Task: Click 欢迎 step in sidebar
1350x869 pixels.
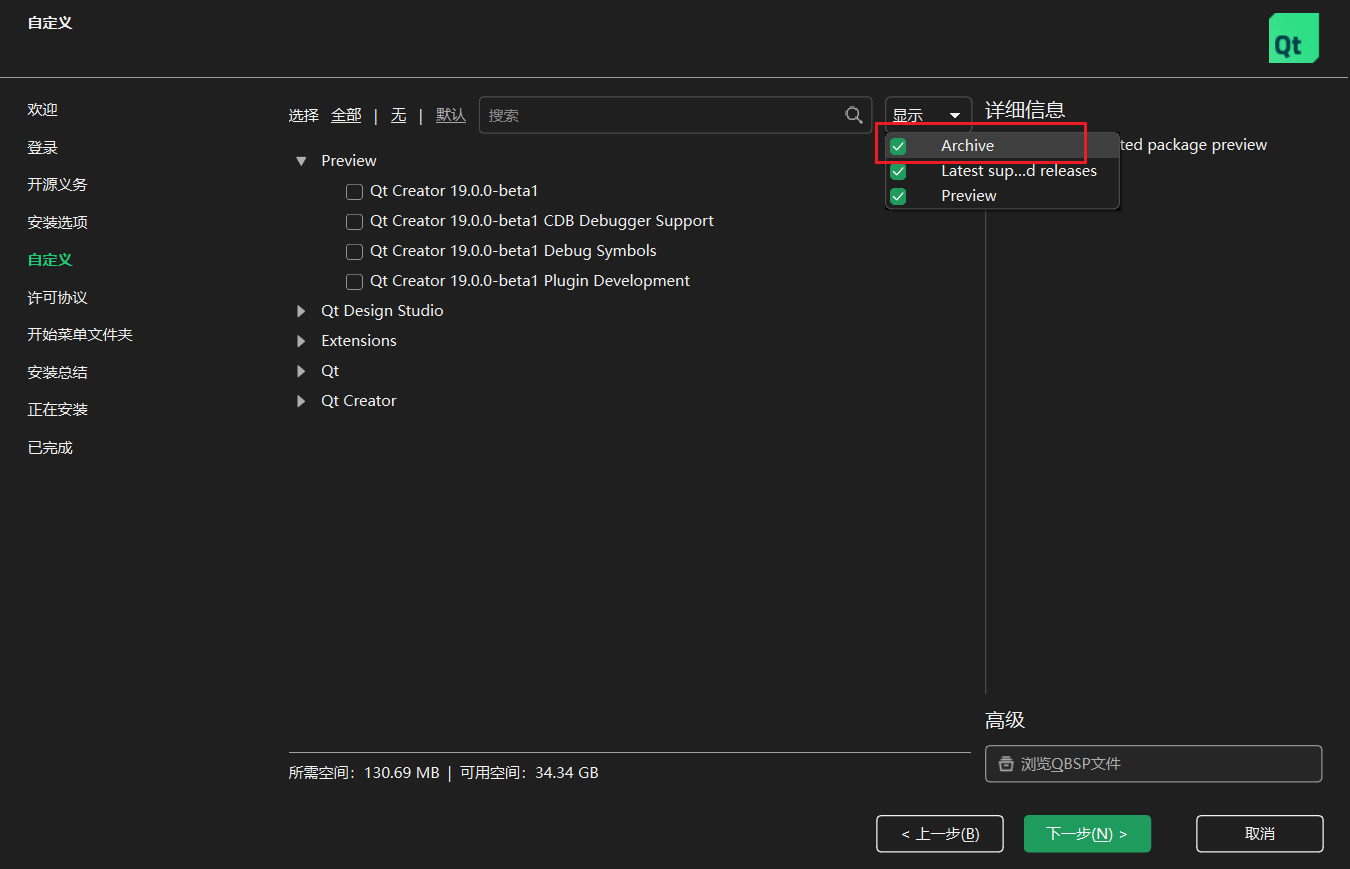Action: 43,110
